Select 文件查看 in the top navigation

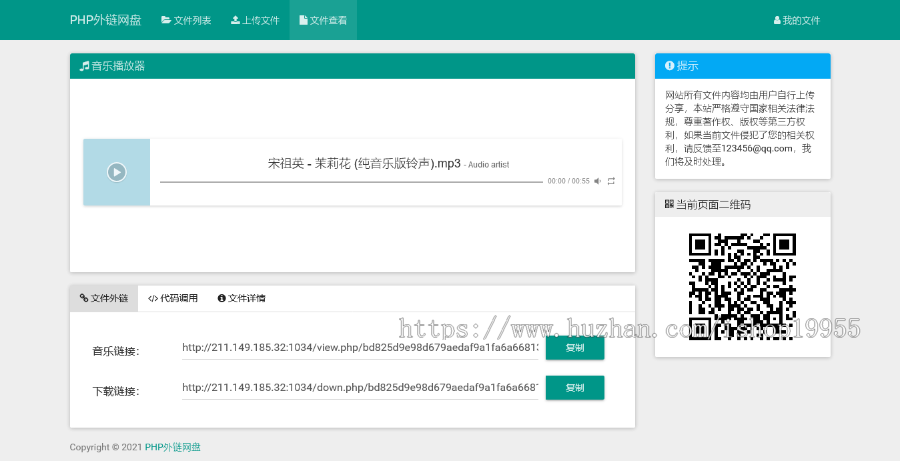[x=323, y=20]
